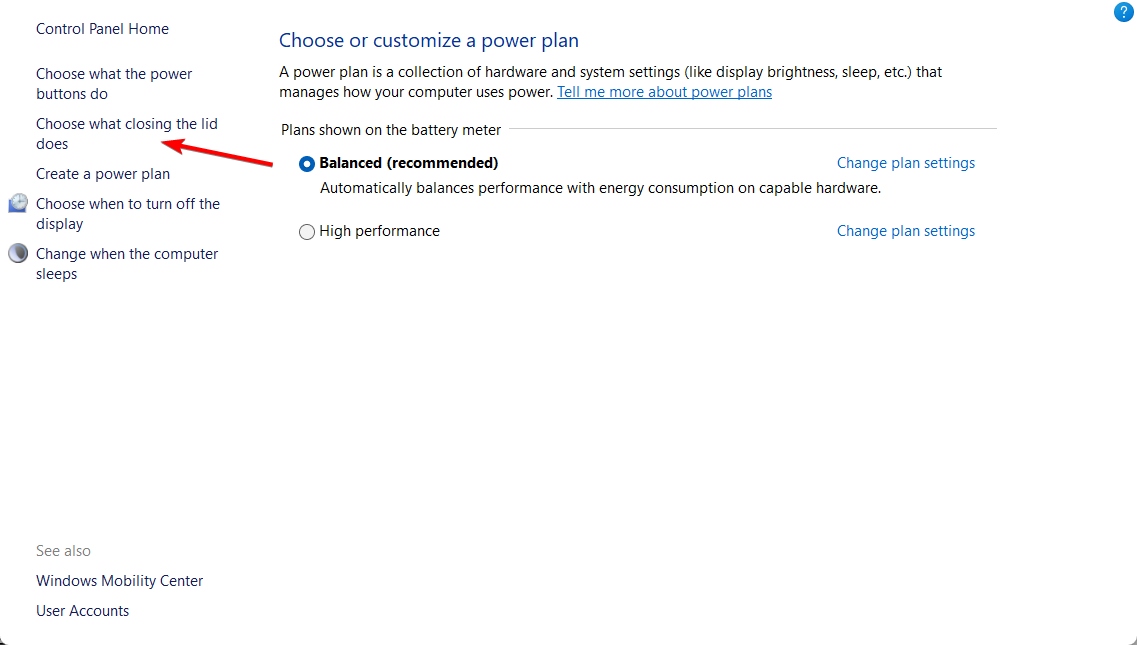Click the Balanced plan description text
This screenshot has height=645, width=1137.
coord(600,188)
